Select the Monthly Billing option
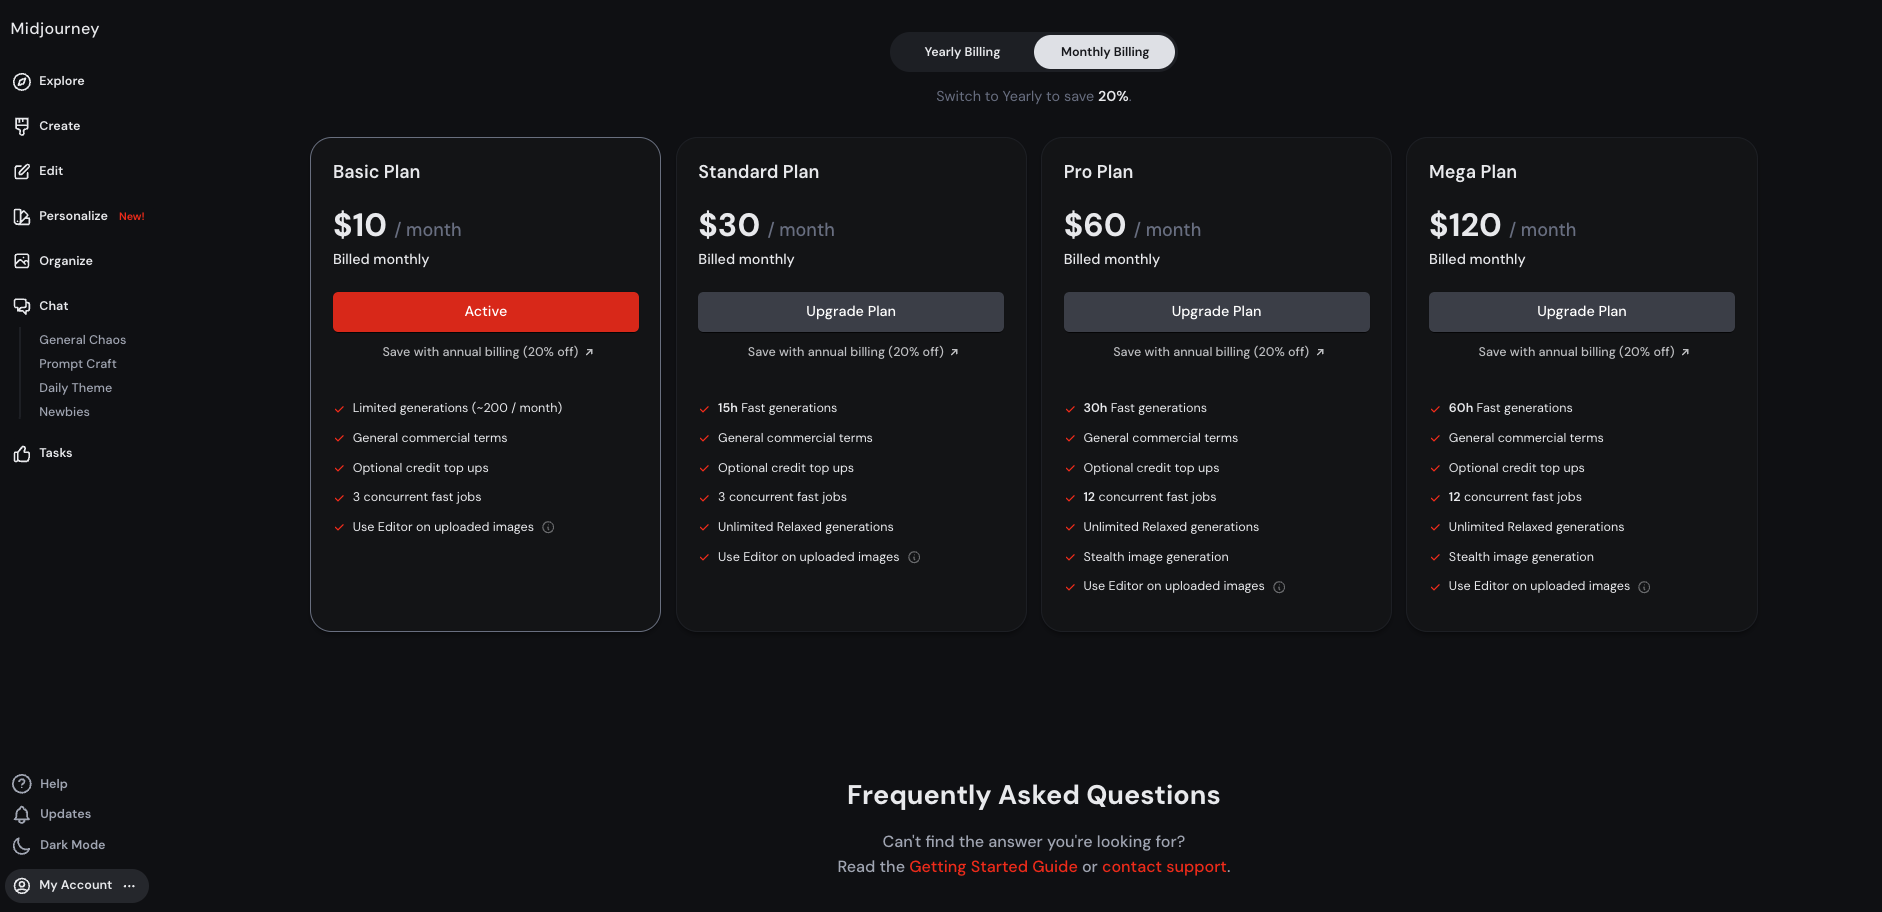 point(1104,52)
